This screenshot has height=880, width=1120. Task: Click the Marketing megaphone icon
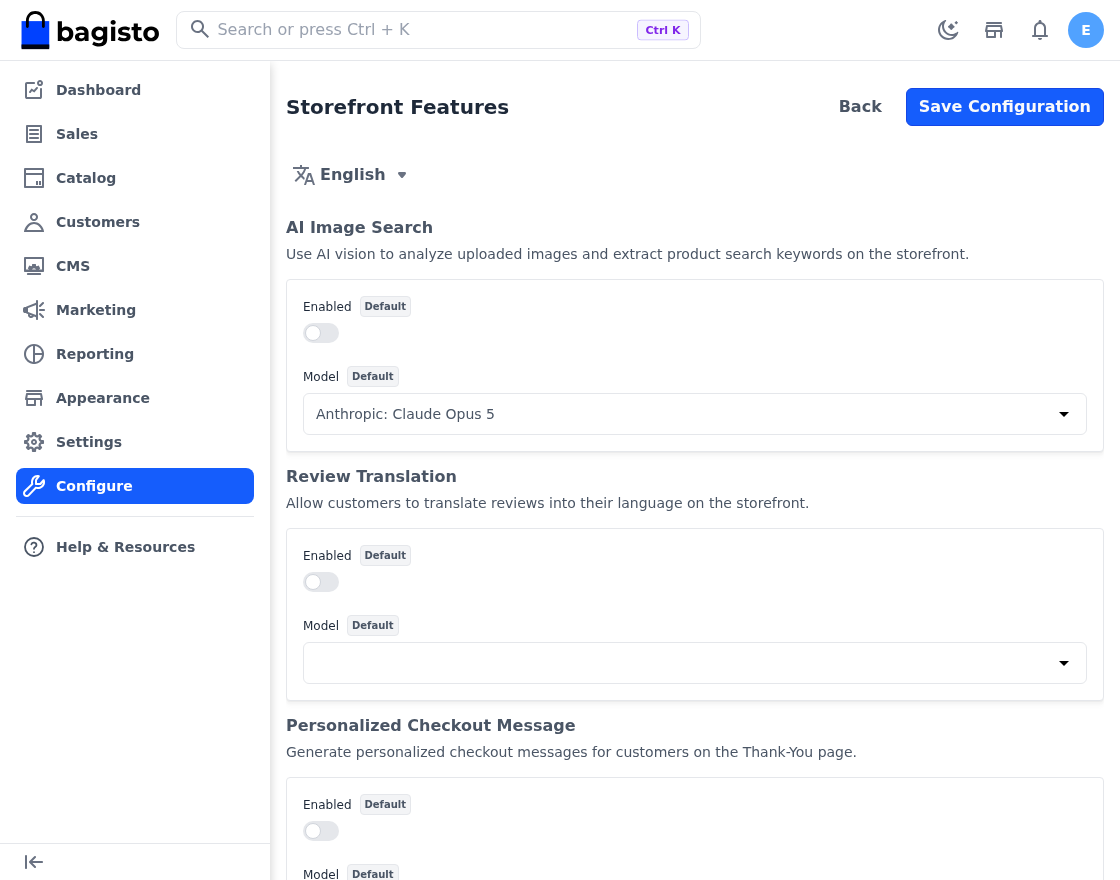coord(34,310)
